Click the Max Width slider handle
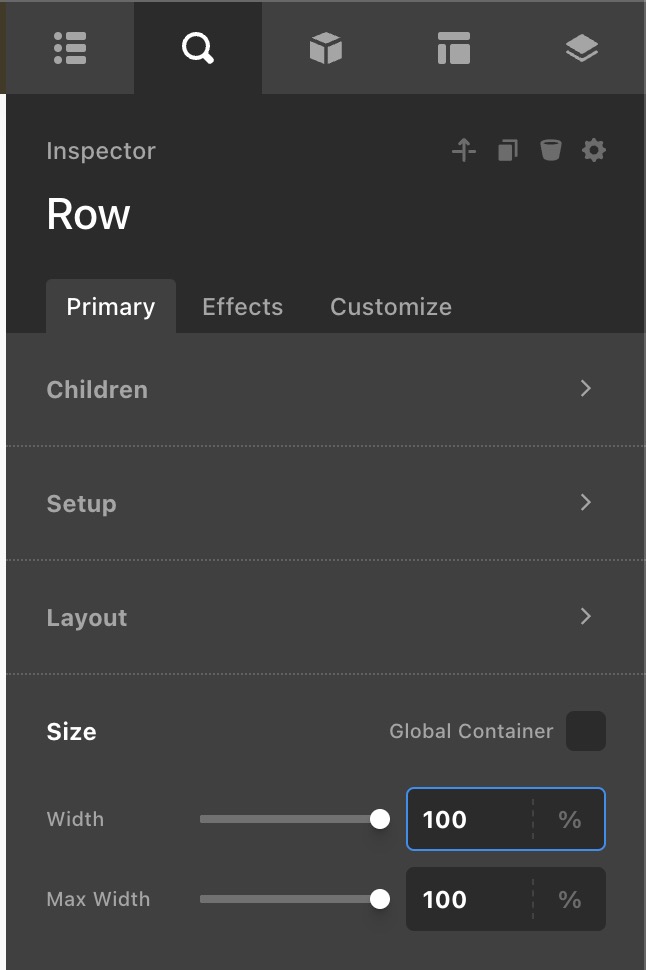Viewport: 646px width, 970px height. coord(380,899)
